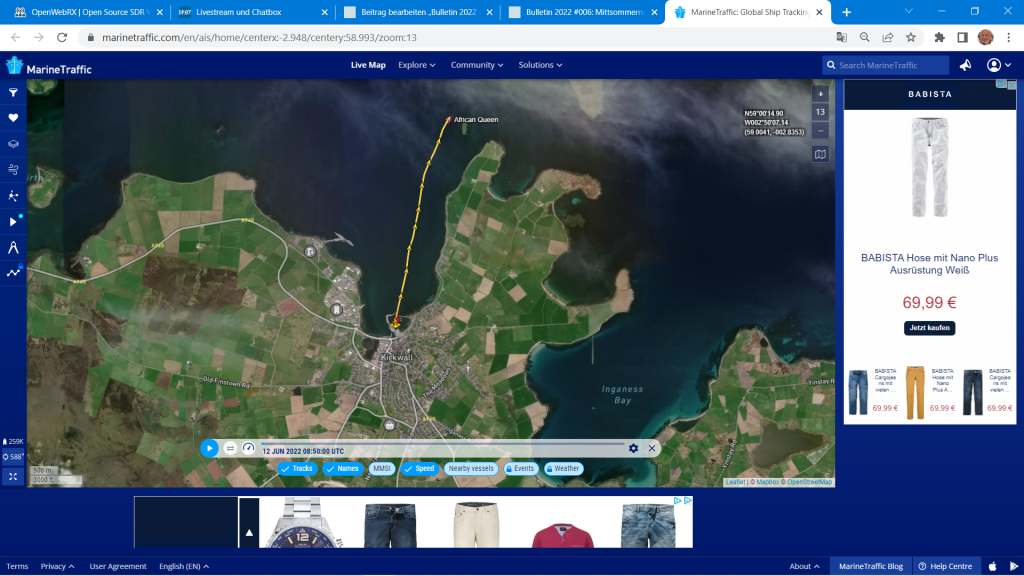Open the map layers sidebar icon
The width and height of the screenshot is (1024, 576).
(13, 144)
